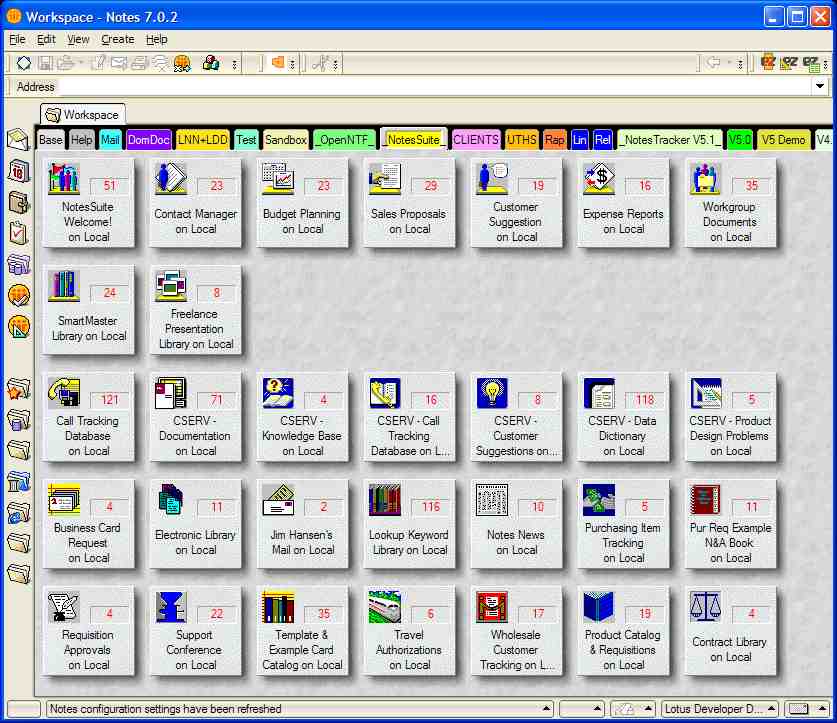Open the Address bar dropdown arrow

click(819, 86)
